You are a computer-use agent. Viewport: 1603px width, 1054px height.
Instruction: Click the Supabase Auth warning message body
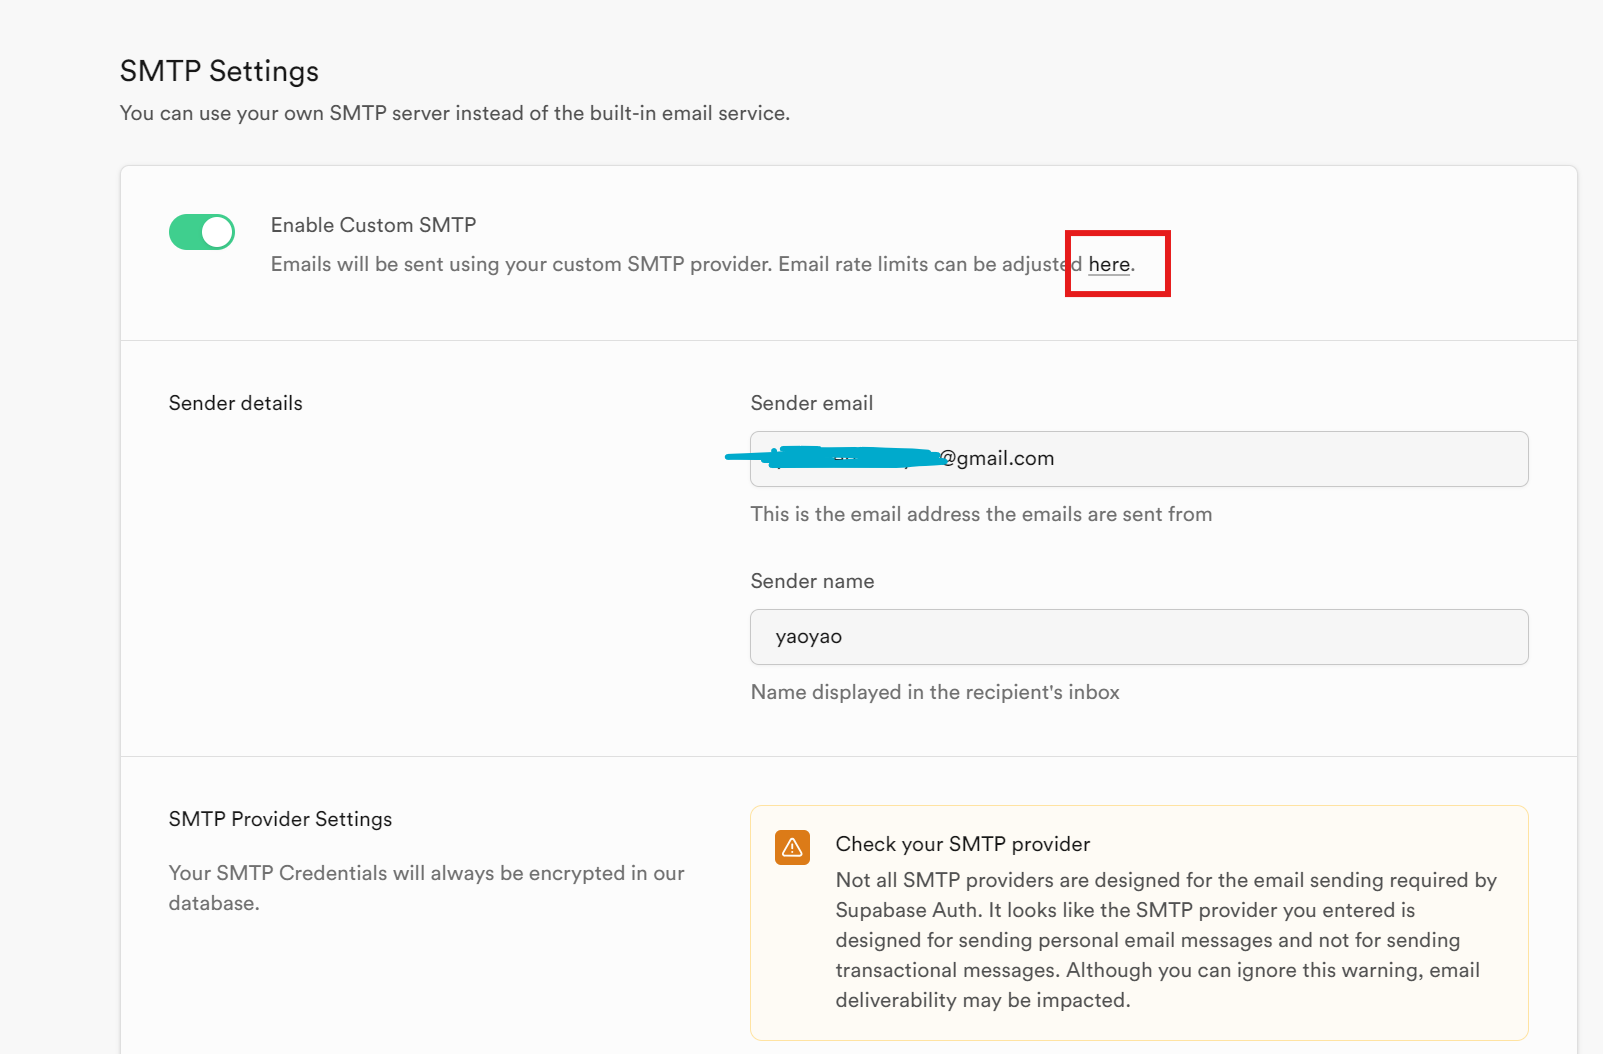(x=1160, y=940)
